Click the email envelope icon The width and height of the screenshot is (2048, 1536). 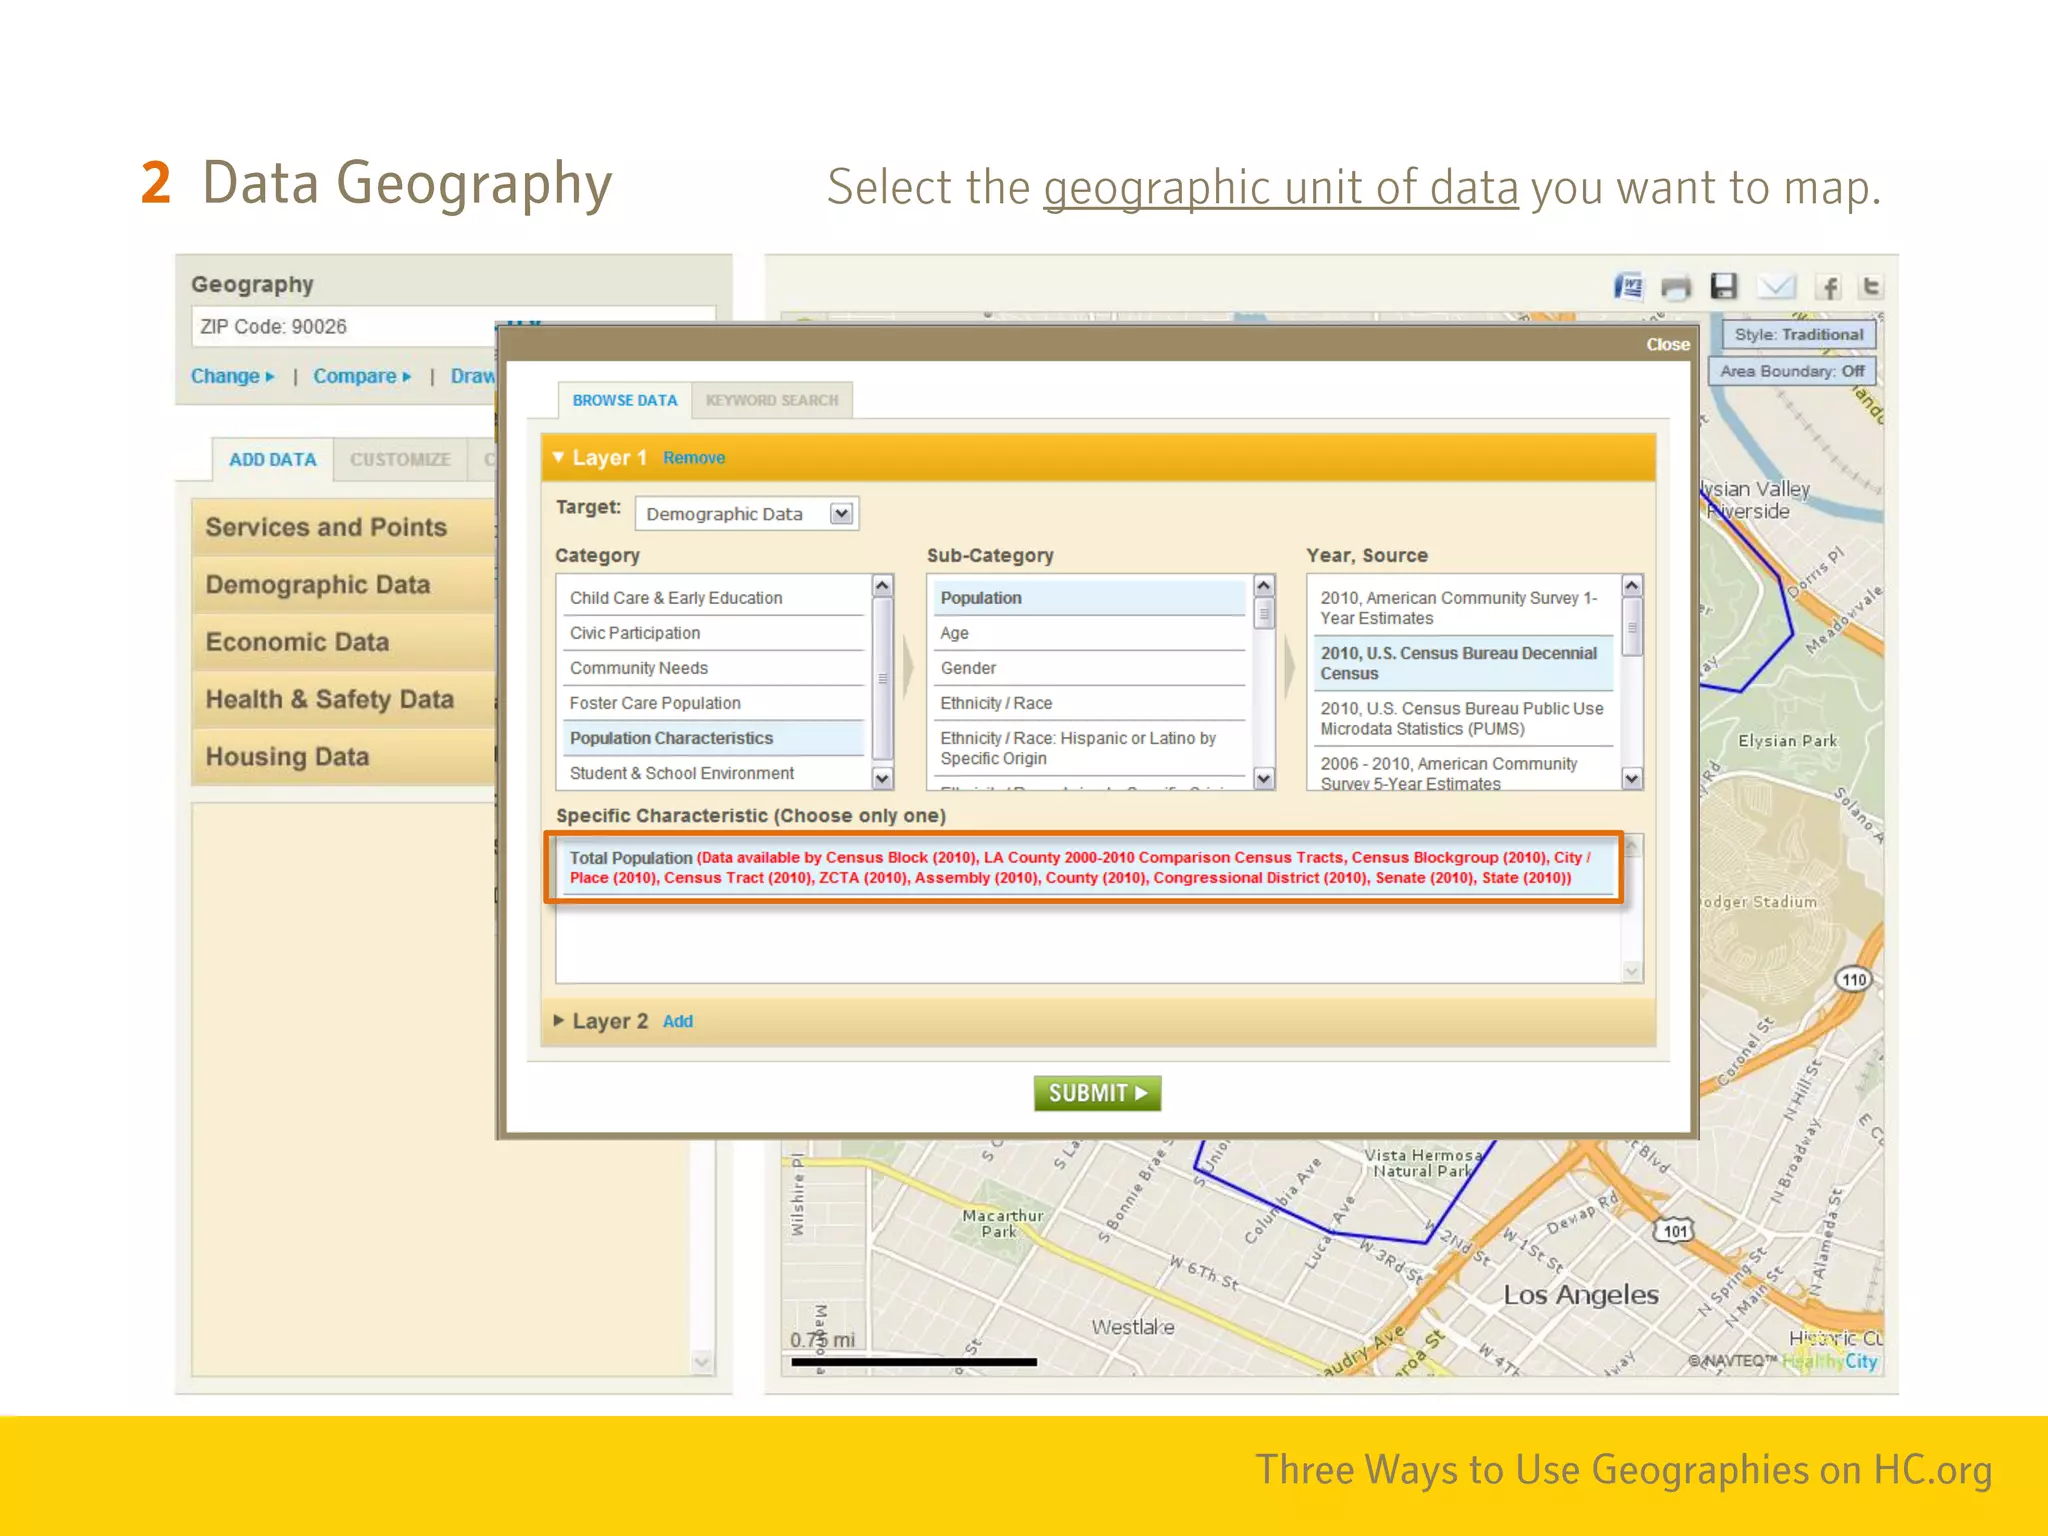click(x=1776, y=288)
